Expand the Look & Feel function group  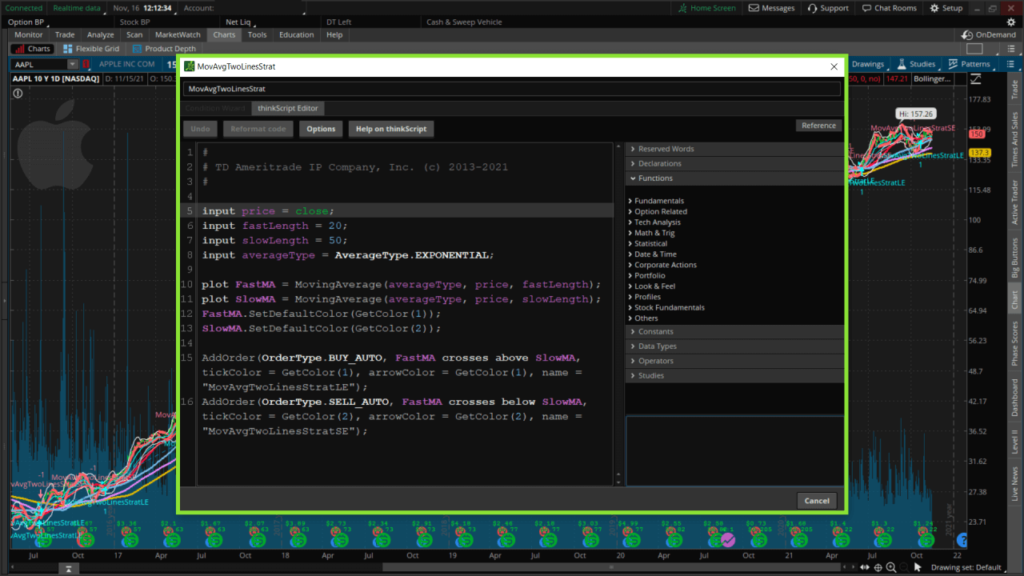tap(652, 286)
